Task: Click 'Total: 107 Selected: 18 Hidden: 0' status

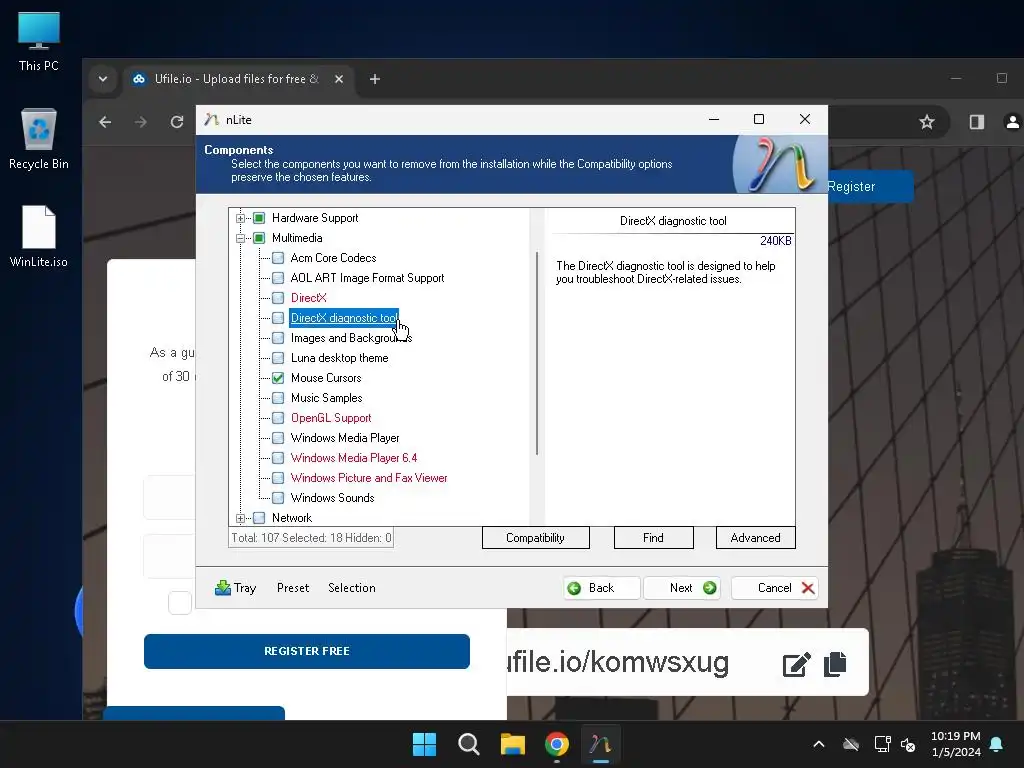Action: coord(311,538)
